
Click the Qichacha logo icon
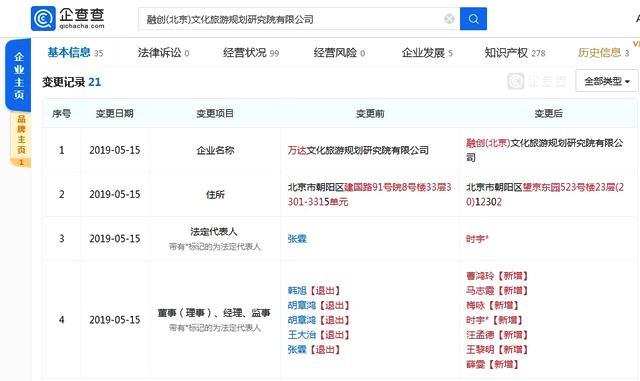click(43, 18)
